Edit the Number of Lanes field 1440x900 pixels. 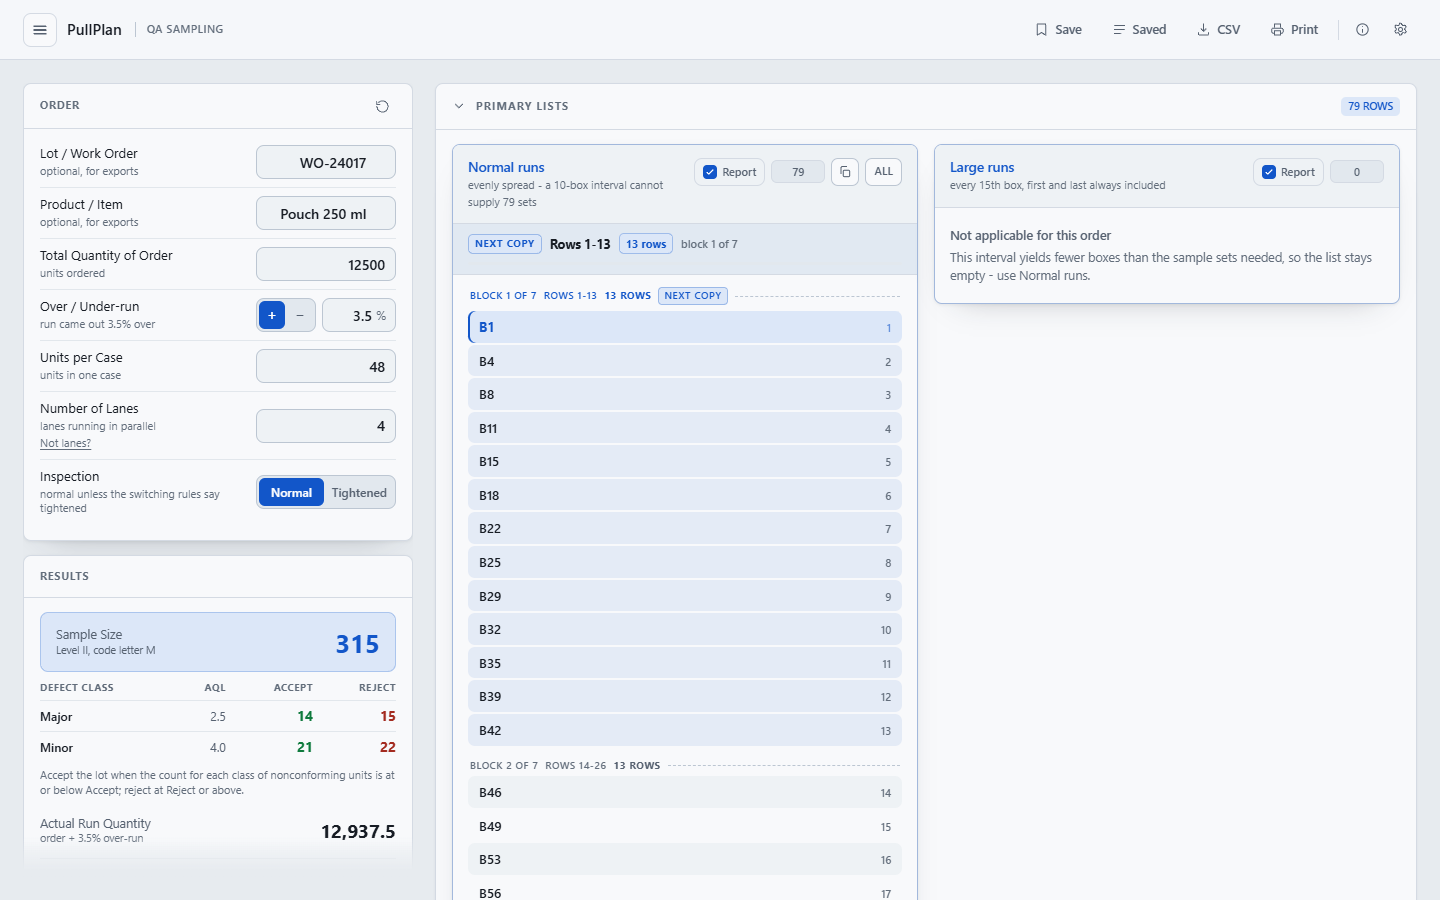tap(326, 426)
